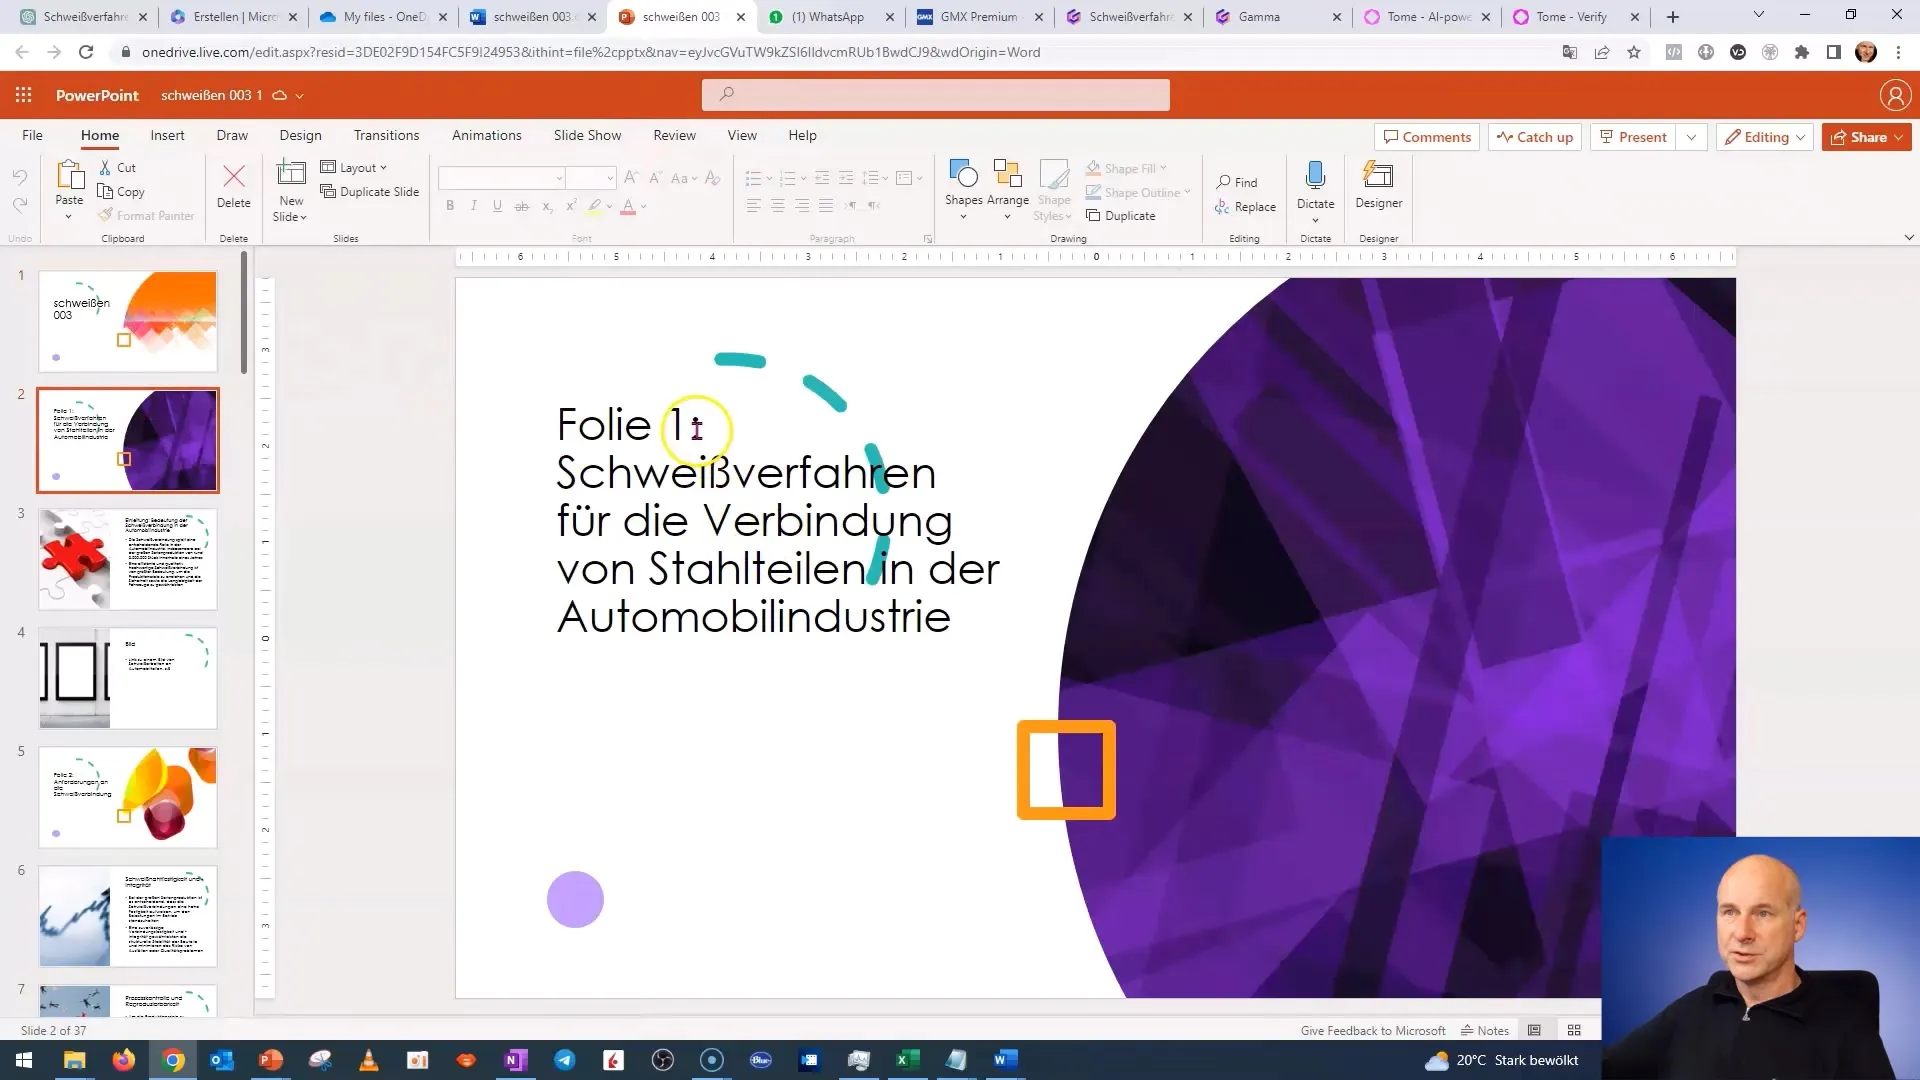
Task: Click the Share button top right
Action: click(1863, 137)
